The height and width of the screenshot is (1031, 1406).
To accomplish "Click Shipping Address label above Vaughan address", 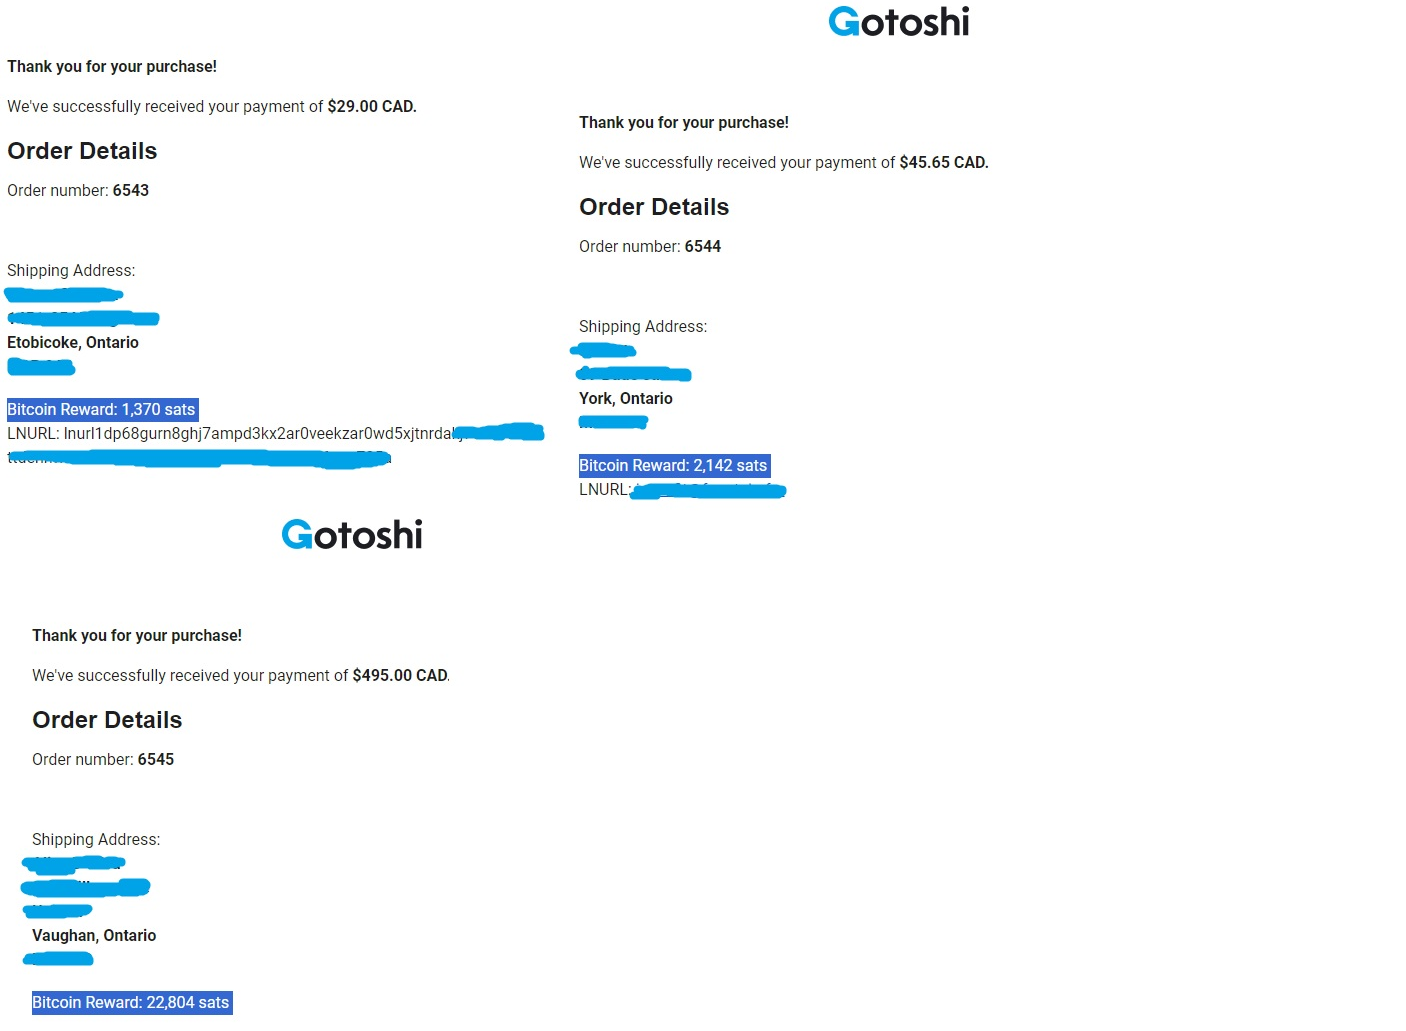I will (x=96, y=840).
